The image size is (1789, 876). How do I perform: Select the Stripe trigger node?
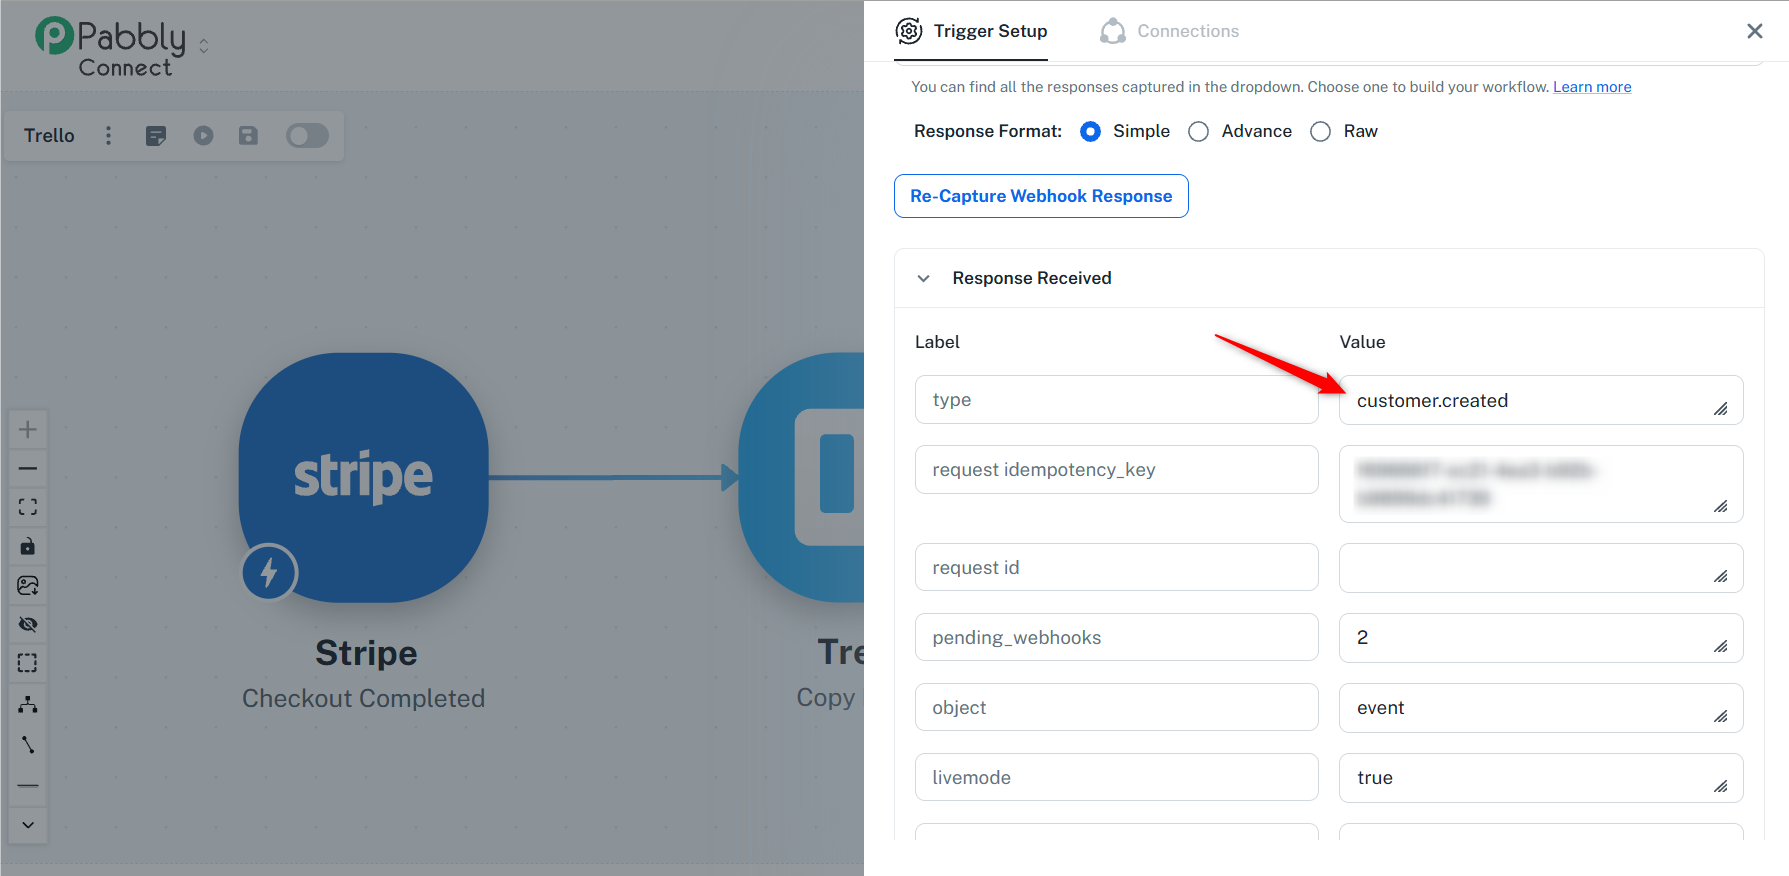click(x=364, y=477)
